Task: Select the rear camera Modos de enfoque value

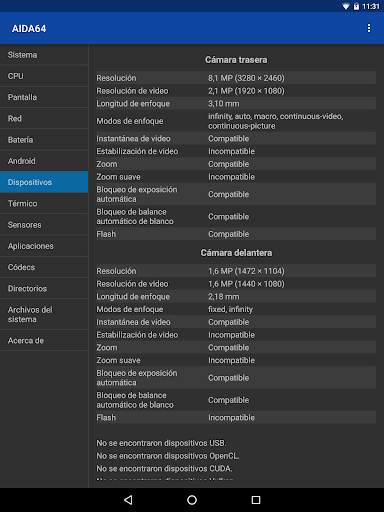Action: pyautogui.click(x=275, y=121)
